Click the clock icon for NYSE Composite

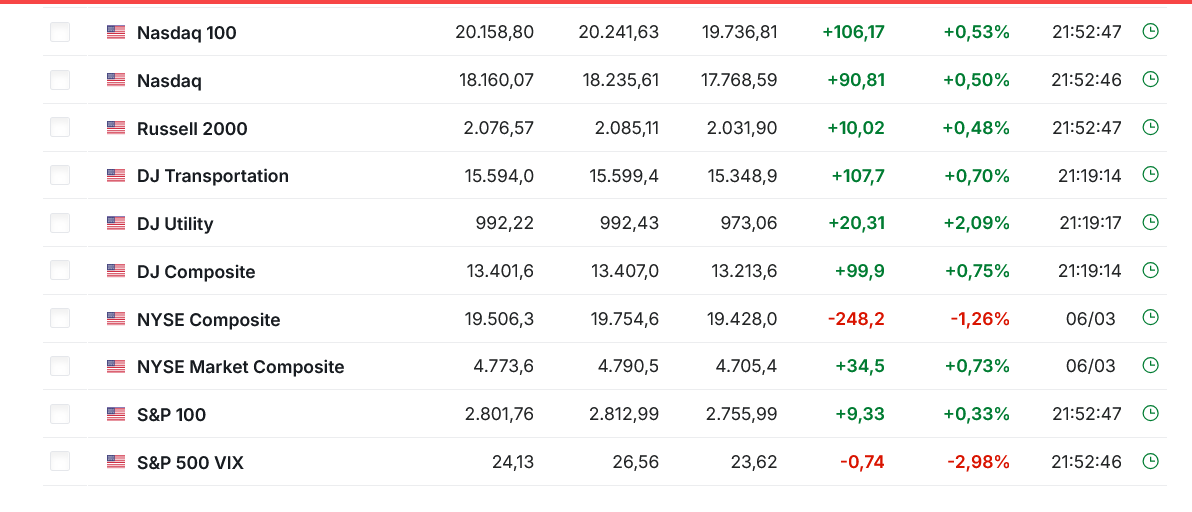pyautogui.click(x=1150, y=318)
